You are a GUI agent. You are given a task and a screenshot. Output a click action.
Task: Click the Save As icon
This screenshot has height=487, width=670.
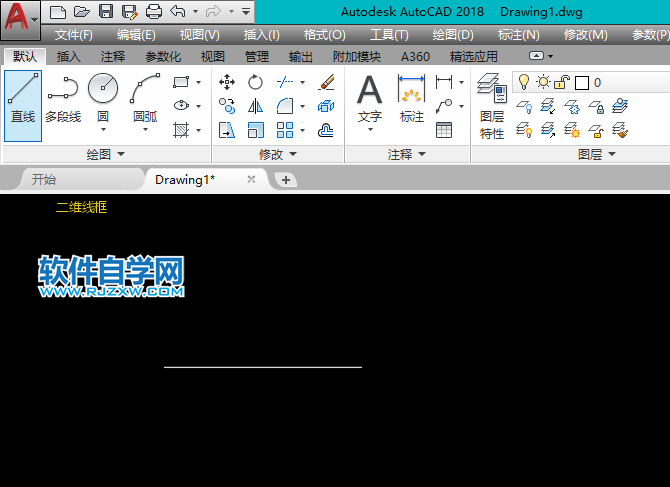[129, 12]
